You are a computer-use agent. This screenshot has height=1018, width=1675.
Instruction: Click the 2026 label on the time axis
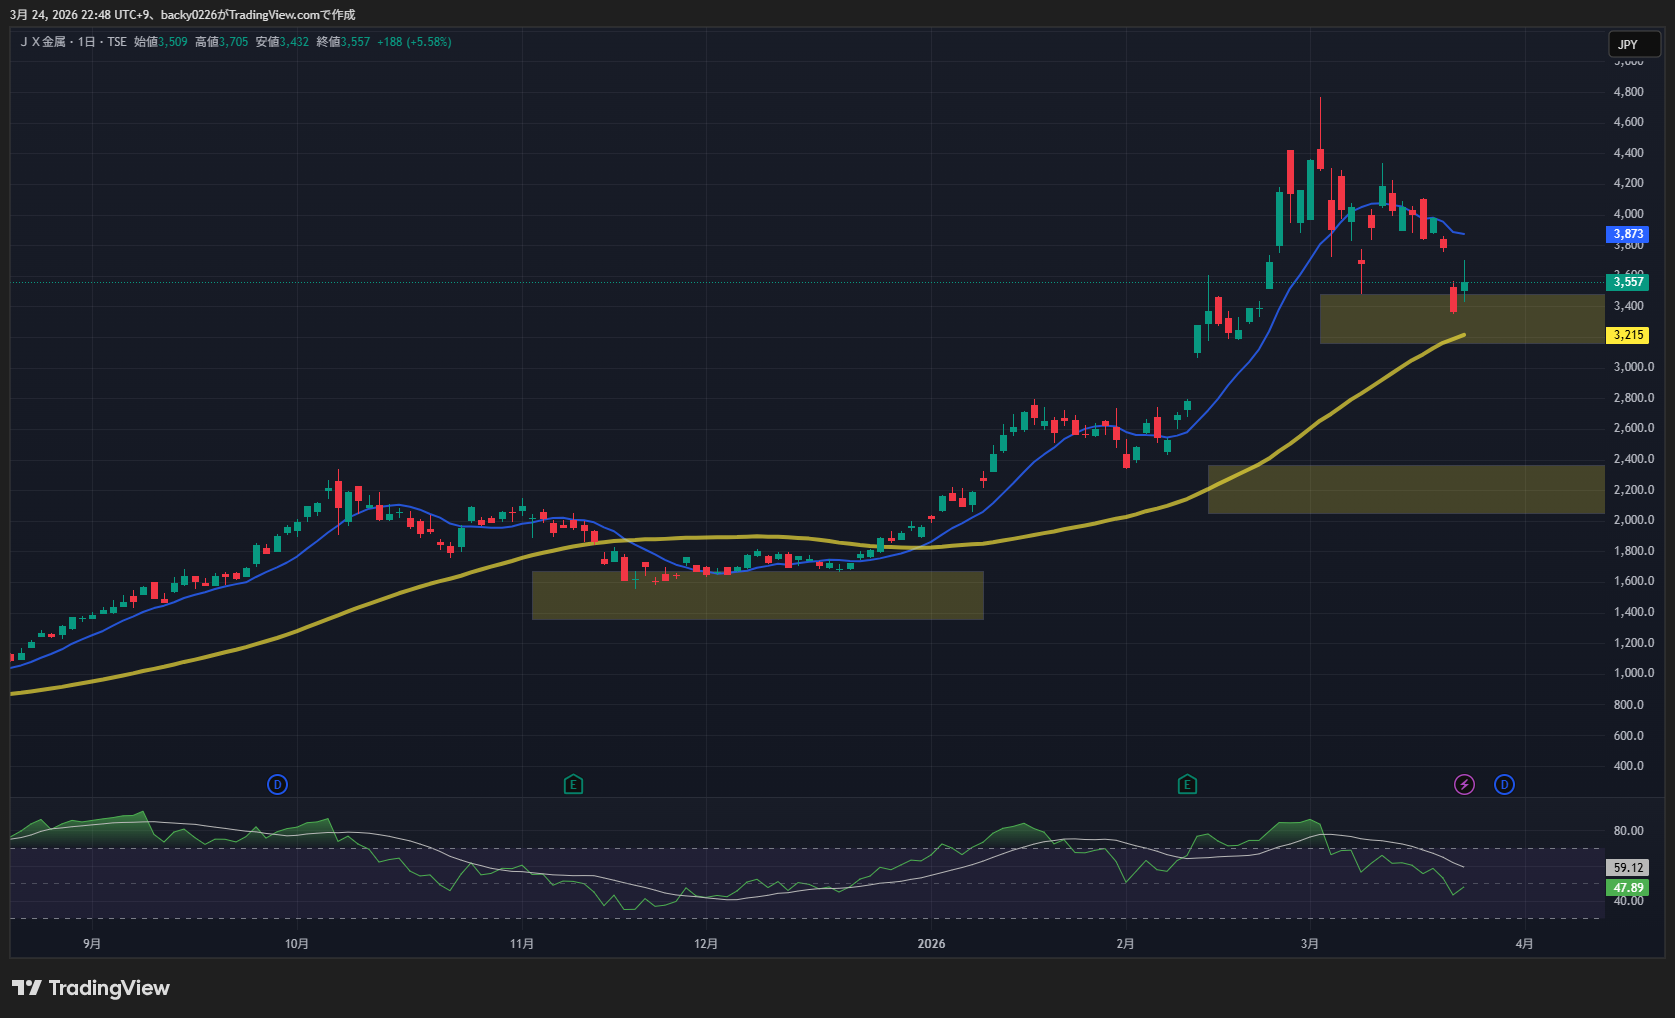tap(931, 944)
